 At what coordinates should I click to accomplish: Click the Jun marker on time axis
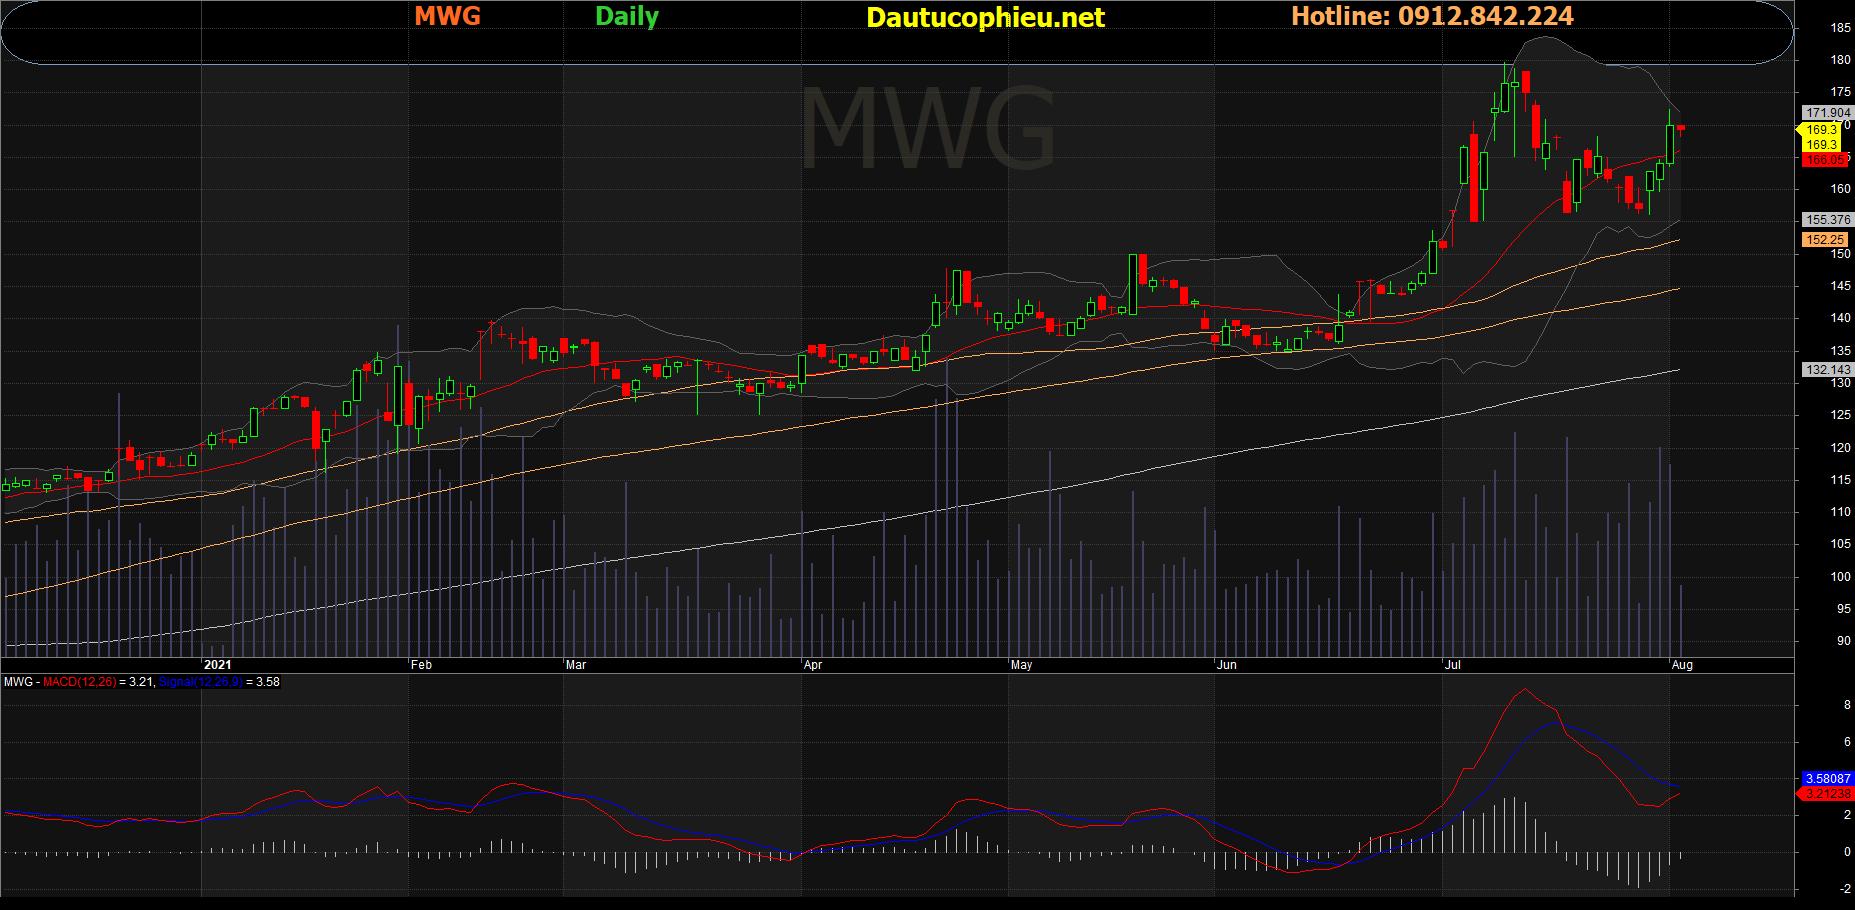coord(1226,665)
